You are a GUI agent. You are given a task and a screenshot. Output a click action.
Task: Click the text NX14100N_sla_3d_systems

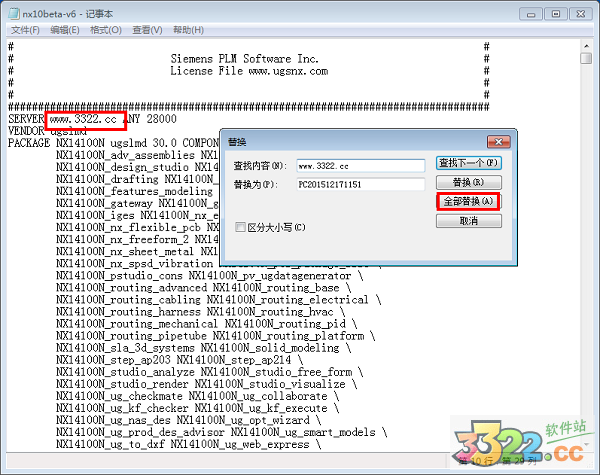click(x=125, y=348)
